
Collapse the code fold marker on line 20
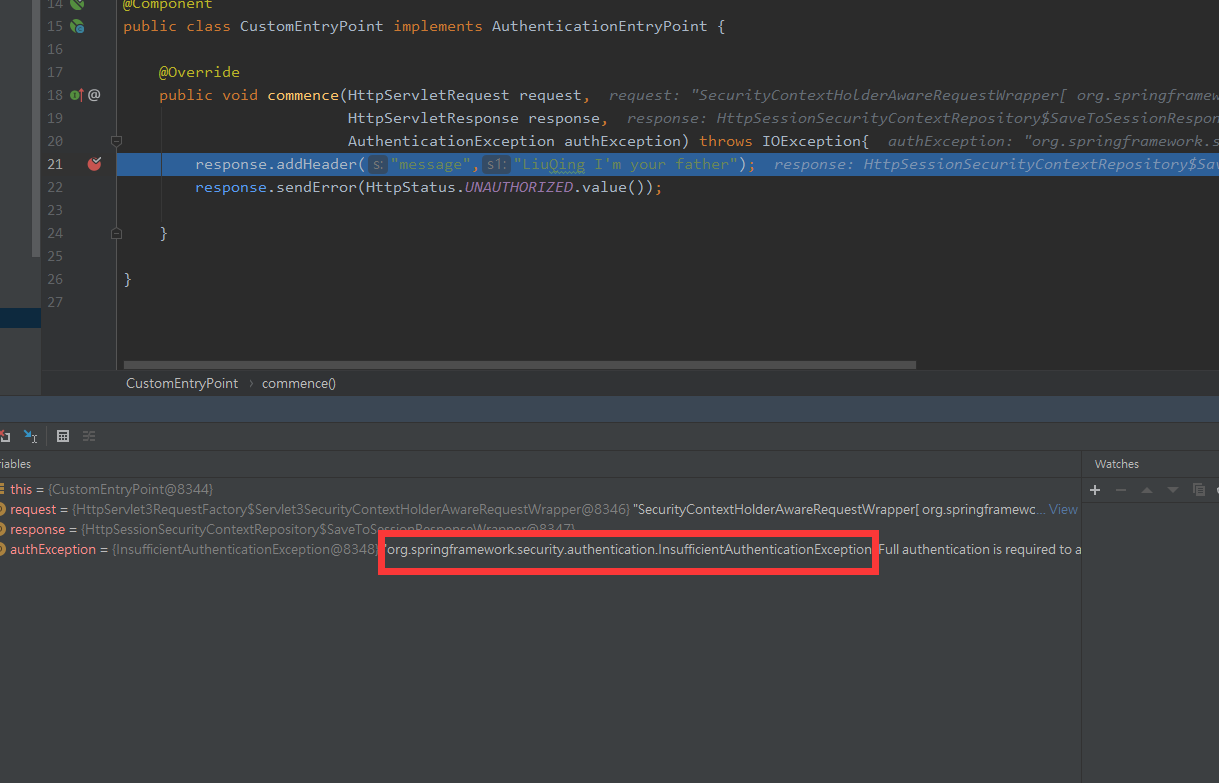pyautogui.click(x=116, y=141)
